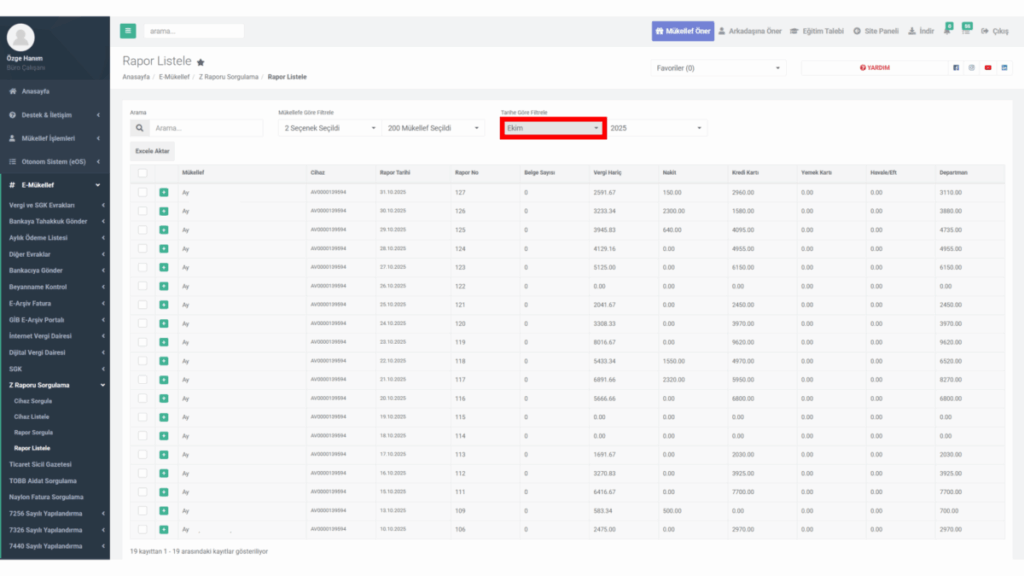Check the checkbox for report 113 row

click(x=142, y=455)
